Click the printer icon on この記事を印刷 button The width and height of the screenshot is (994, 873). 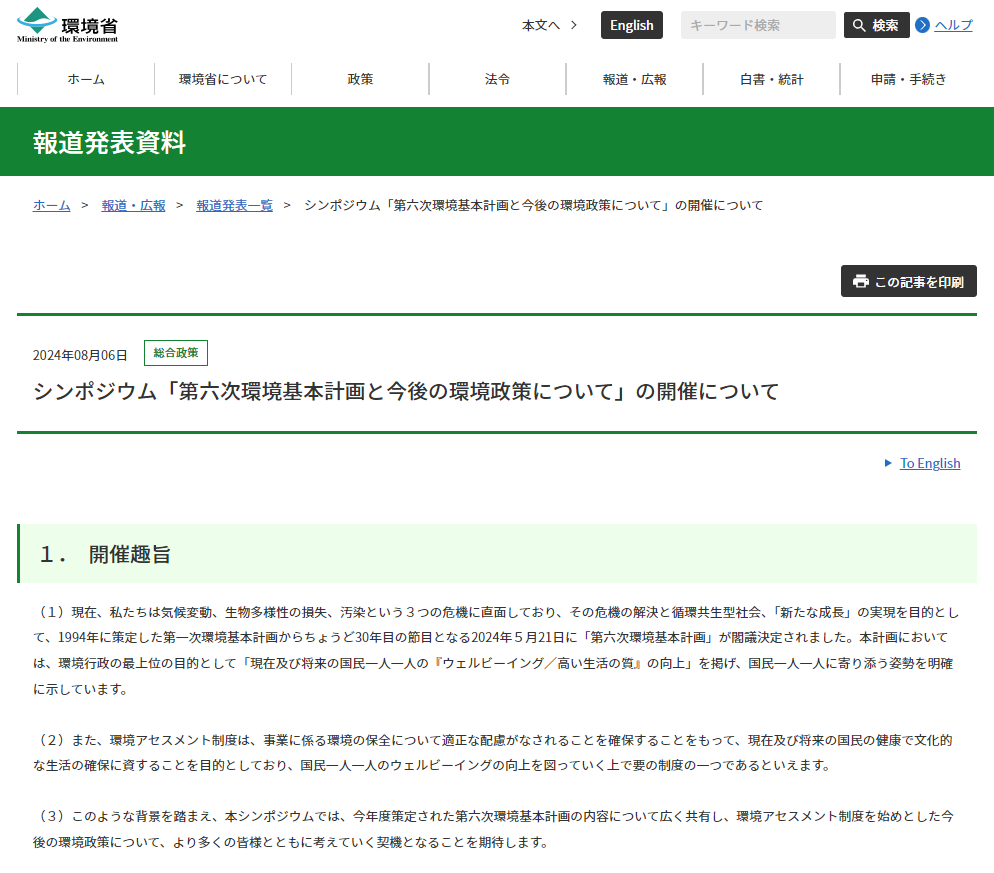[862, 281]
